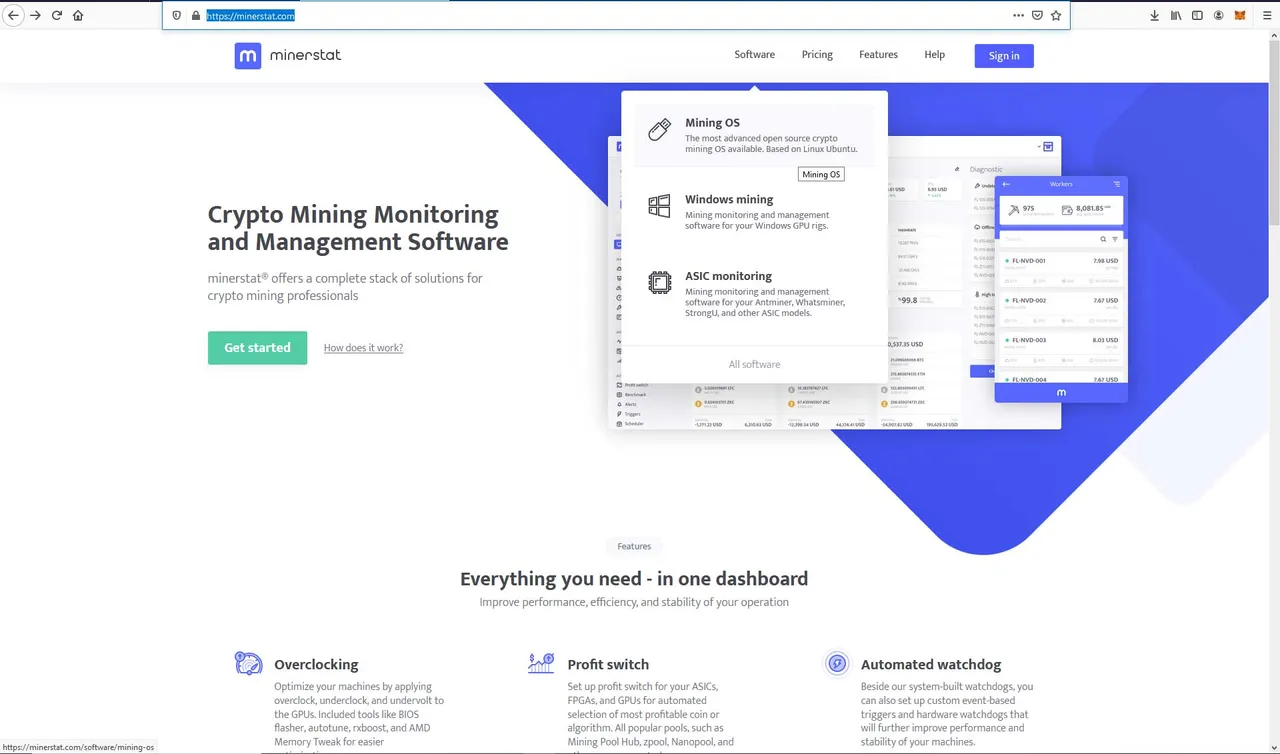
Task: Open the browser home page icon
Action: pos(78,15)
